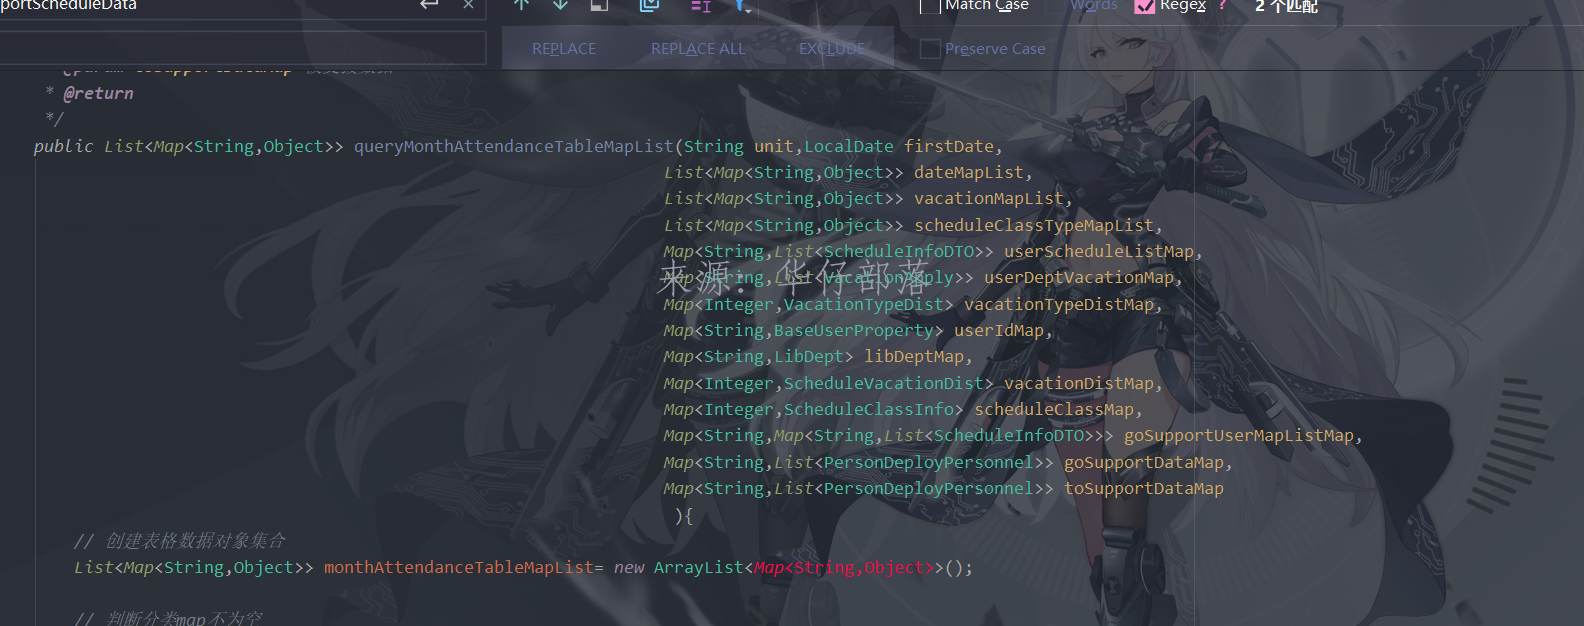The height and width of the screenshot is (626, 1584).
Task: Click the vacationTypeDistMap parameter
Action: 1059,304
